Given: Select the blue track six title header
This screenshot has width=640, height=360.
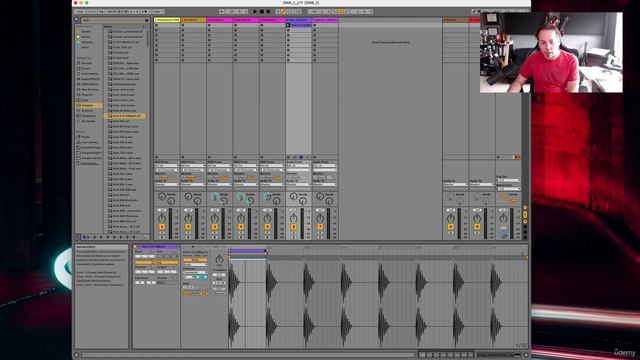Looking at the screenshot, I should 298,20.
